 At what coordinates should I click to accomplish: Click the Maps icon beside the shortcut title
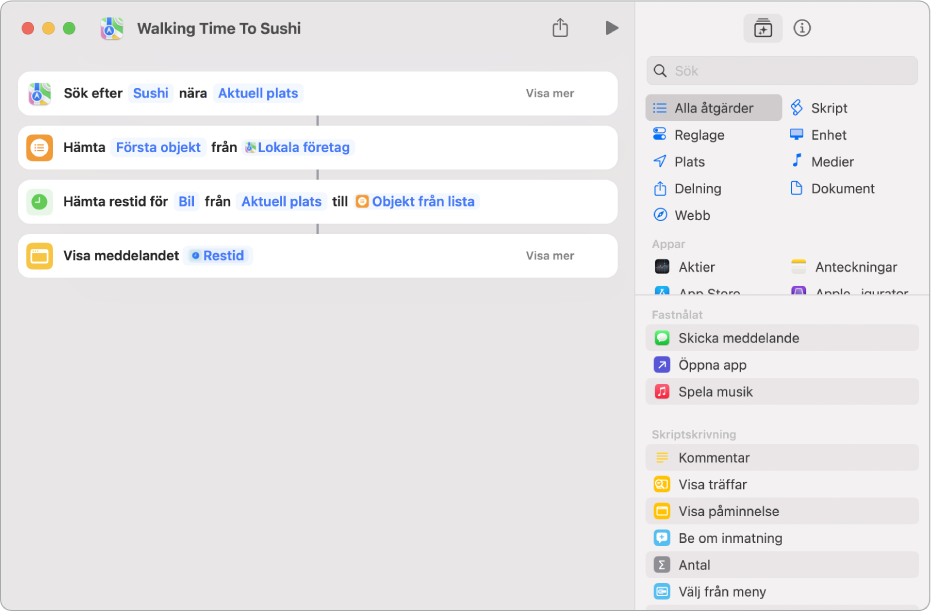point(112,28)
